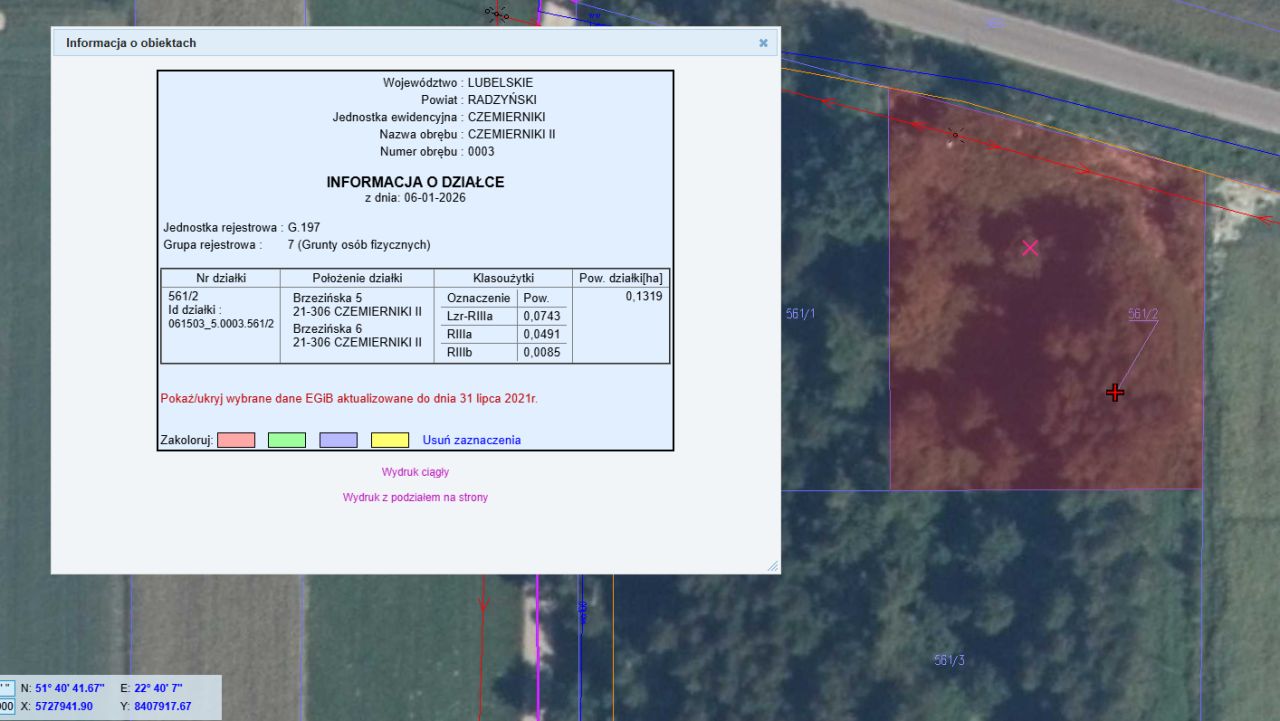Image resolution: width=1280 pixels, height=721 pixels.
Task: Select the green highlight color swatch
Action: (x=287, y=440)
